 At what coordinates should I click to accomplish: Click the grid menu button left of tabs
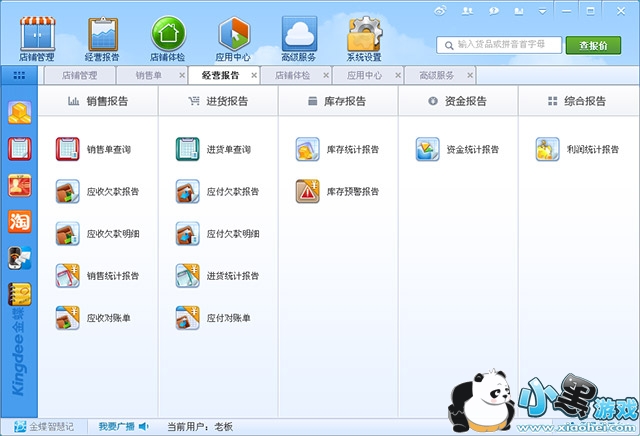tap(19, 76)
